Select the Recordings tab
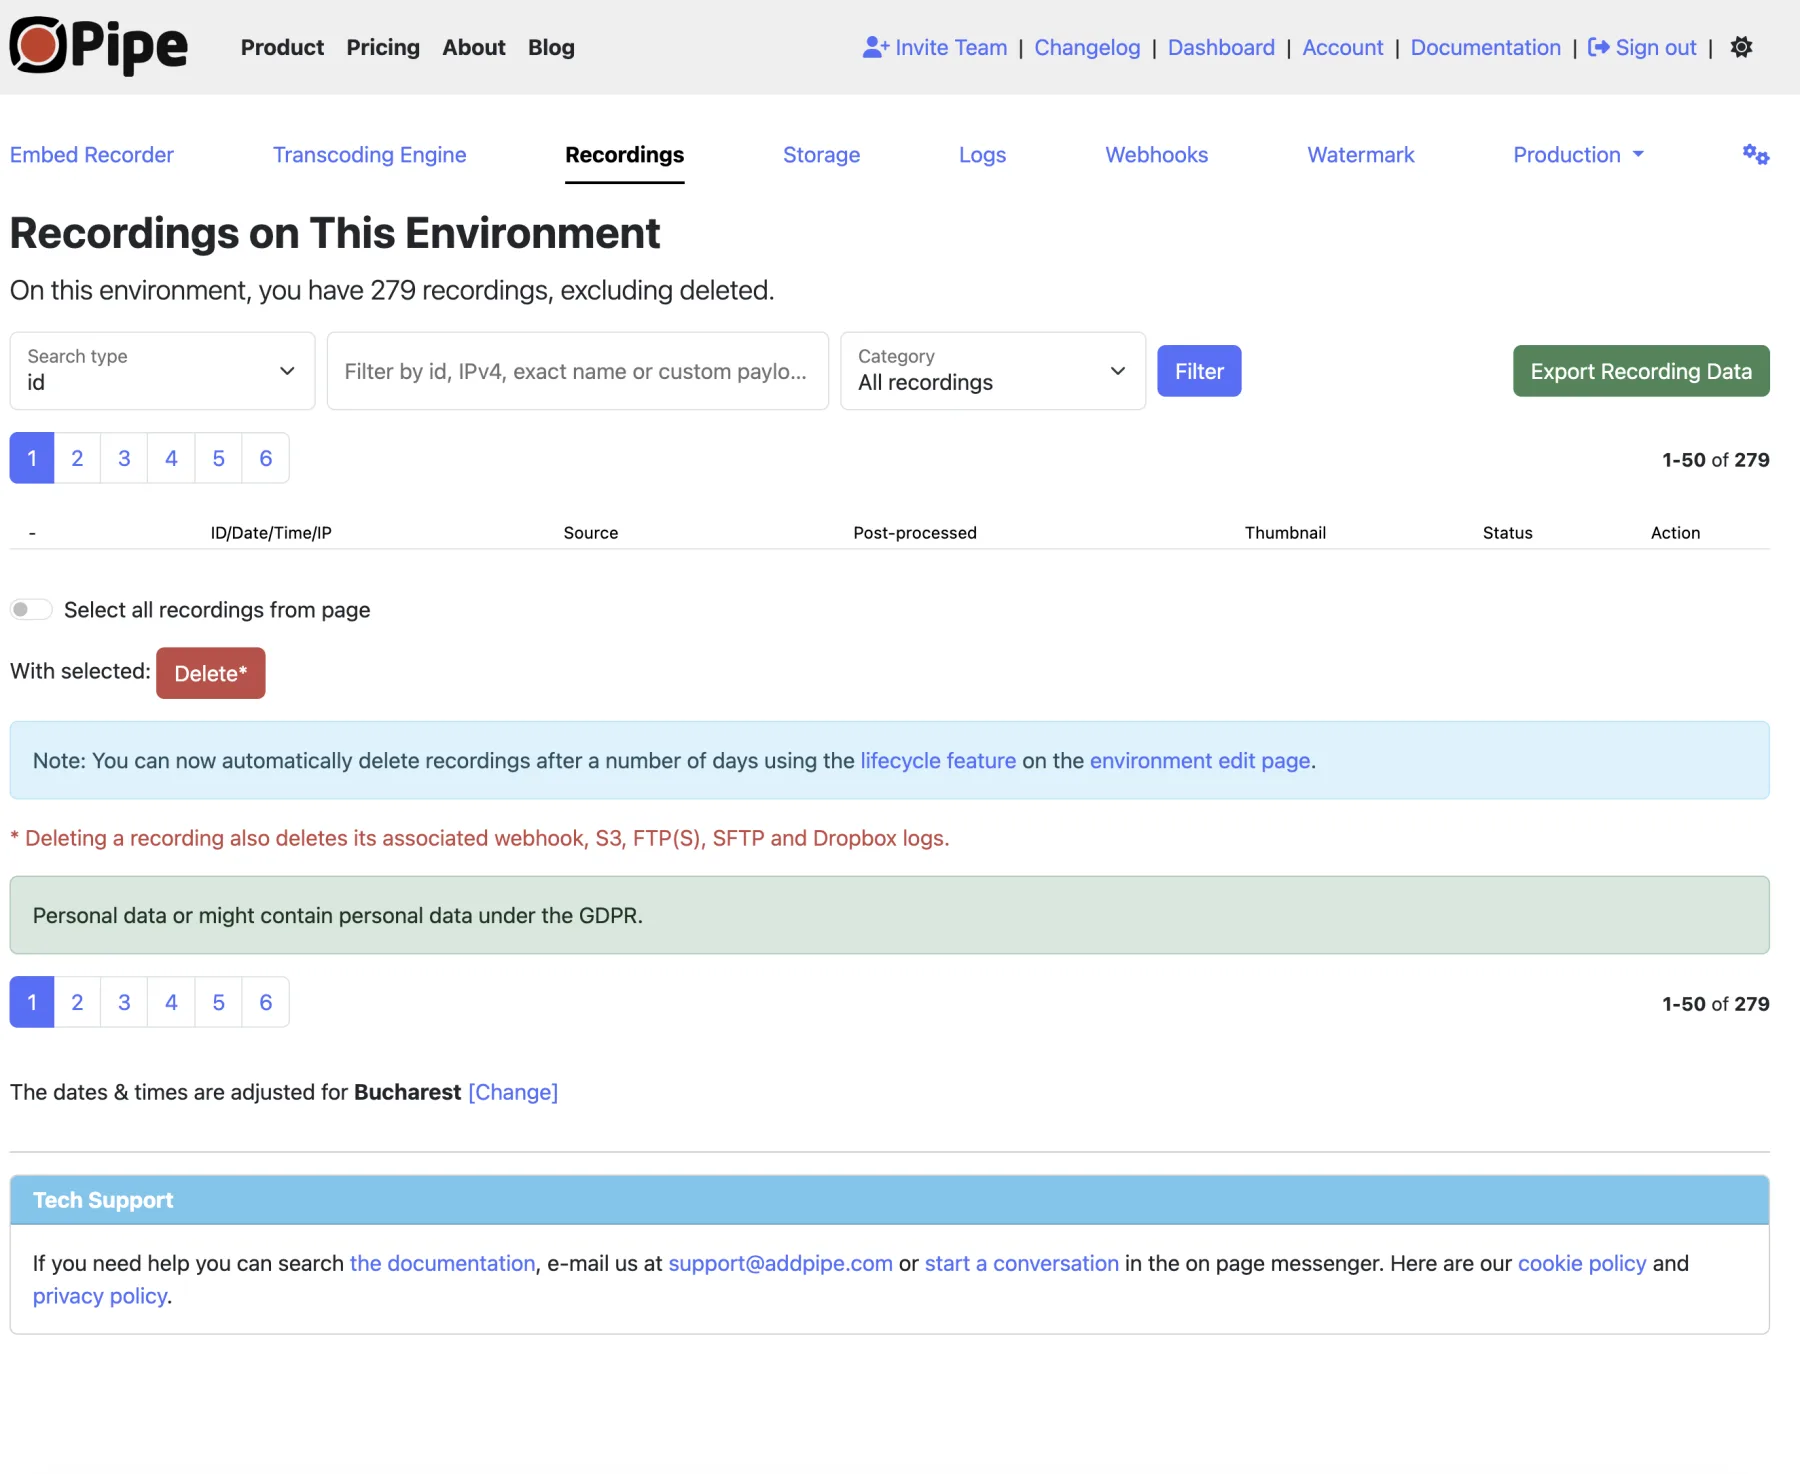 click(x=625, y=155)
